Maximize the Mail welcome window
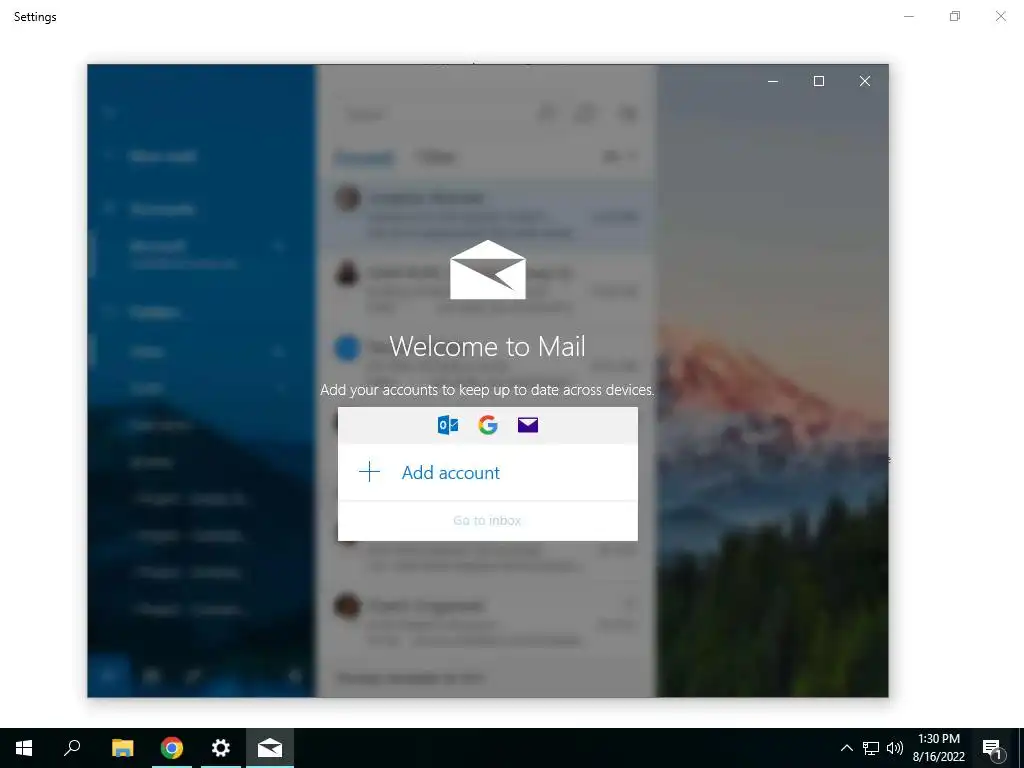Viewport: 1024px width, 768px height. 819,81
